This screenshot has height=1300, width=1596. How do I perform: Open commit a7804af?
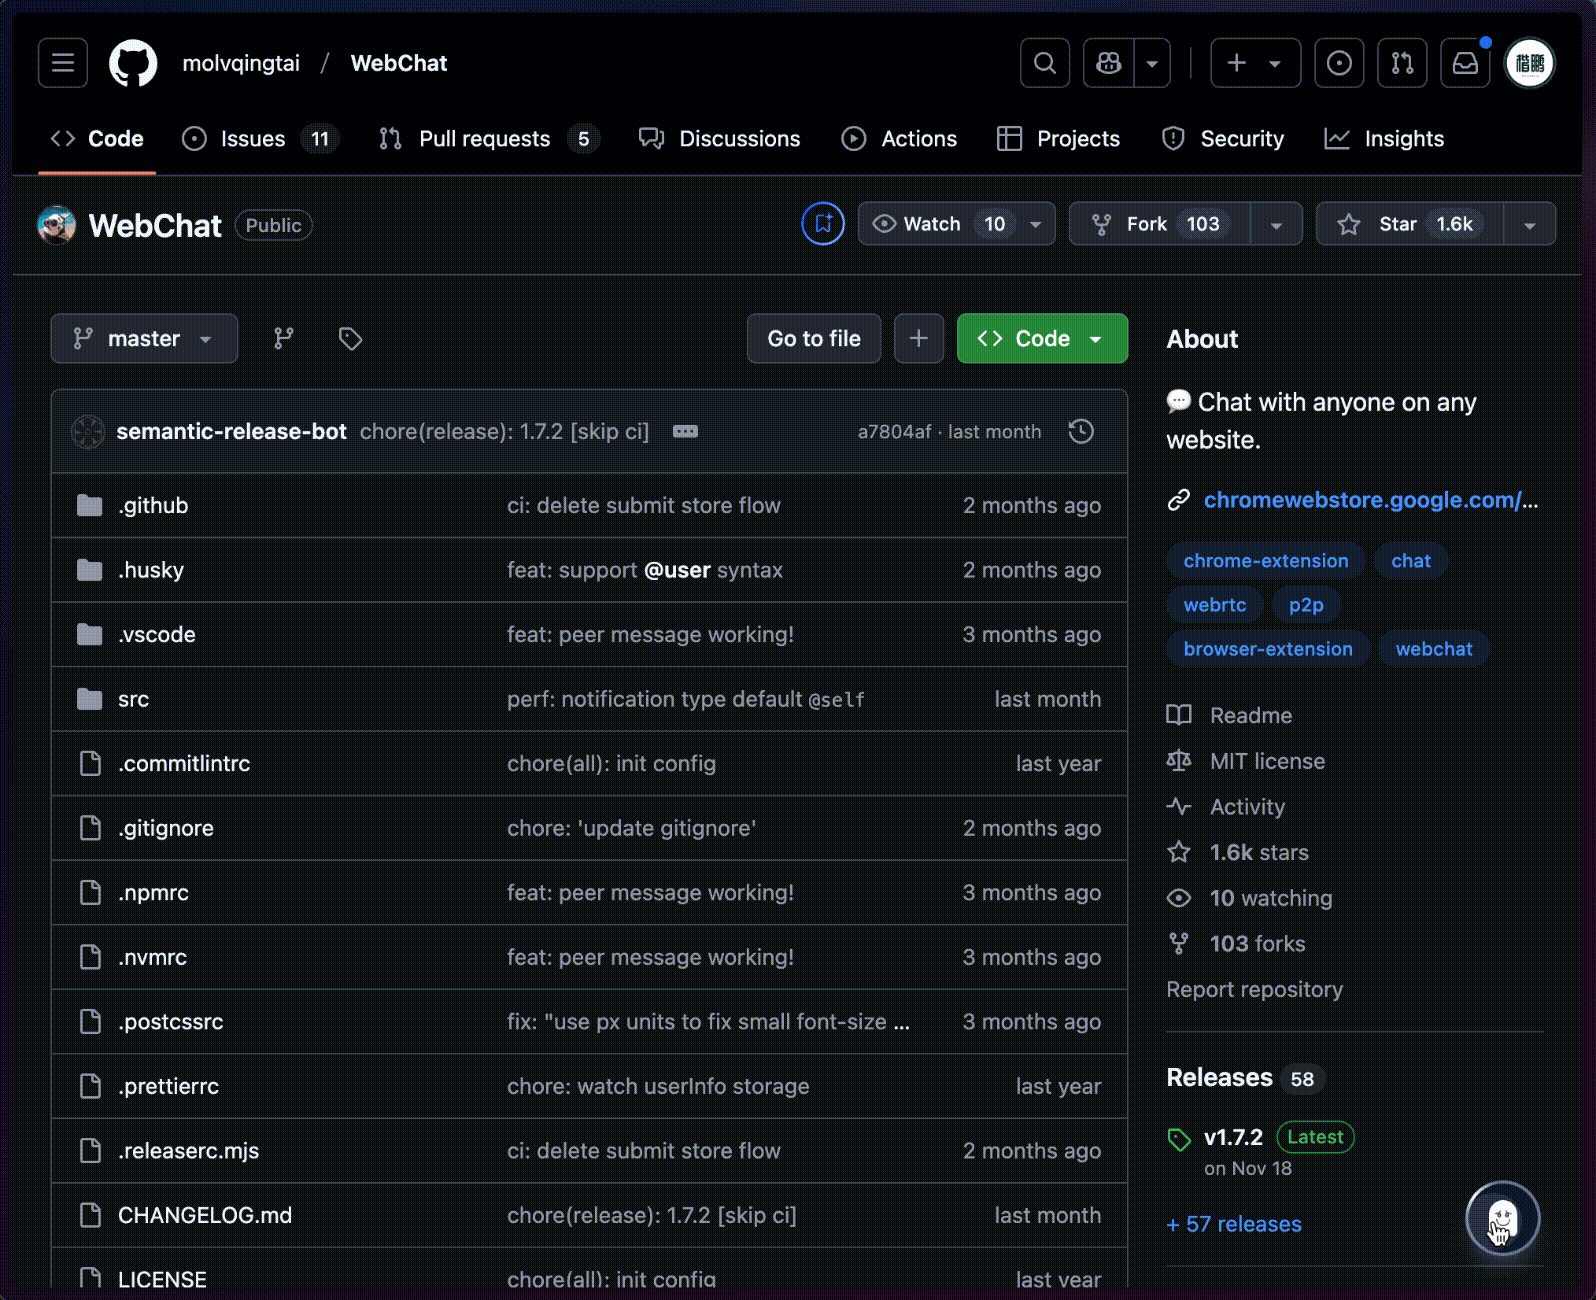coord(894,431)
